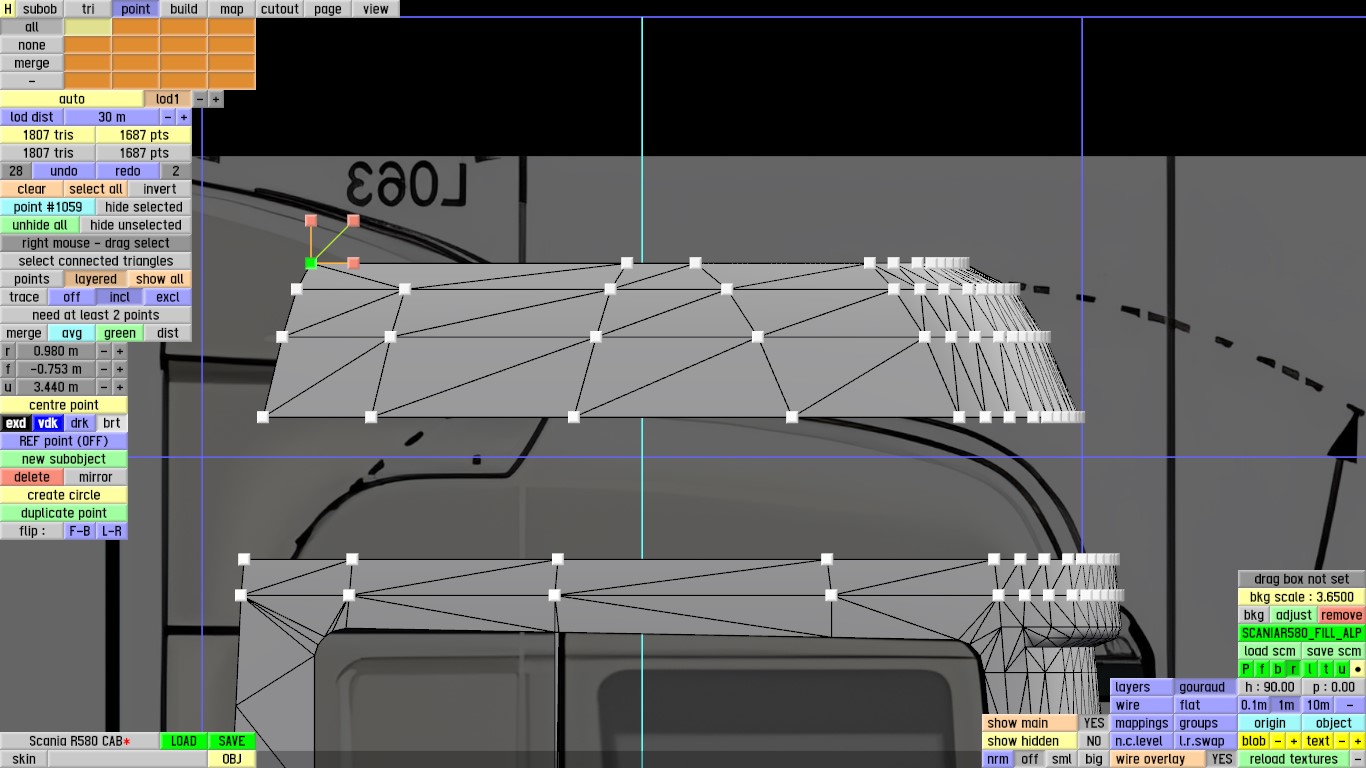
Task: Select the brt brightness option
Action: [x=112, y=423]
